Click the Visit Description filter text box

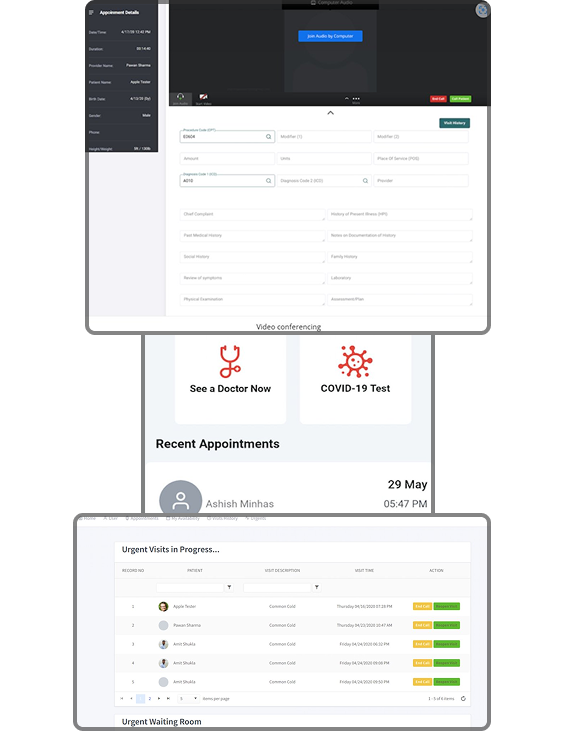pos(277,587)
